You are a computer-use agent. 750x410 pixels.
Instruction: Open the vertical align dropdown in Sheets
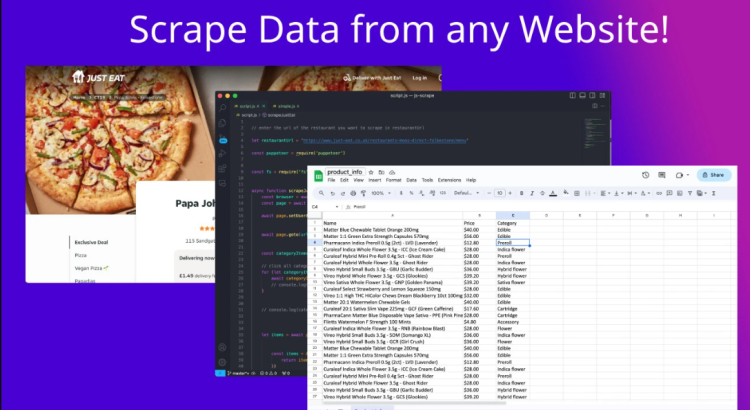coord(619,193)
